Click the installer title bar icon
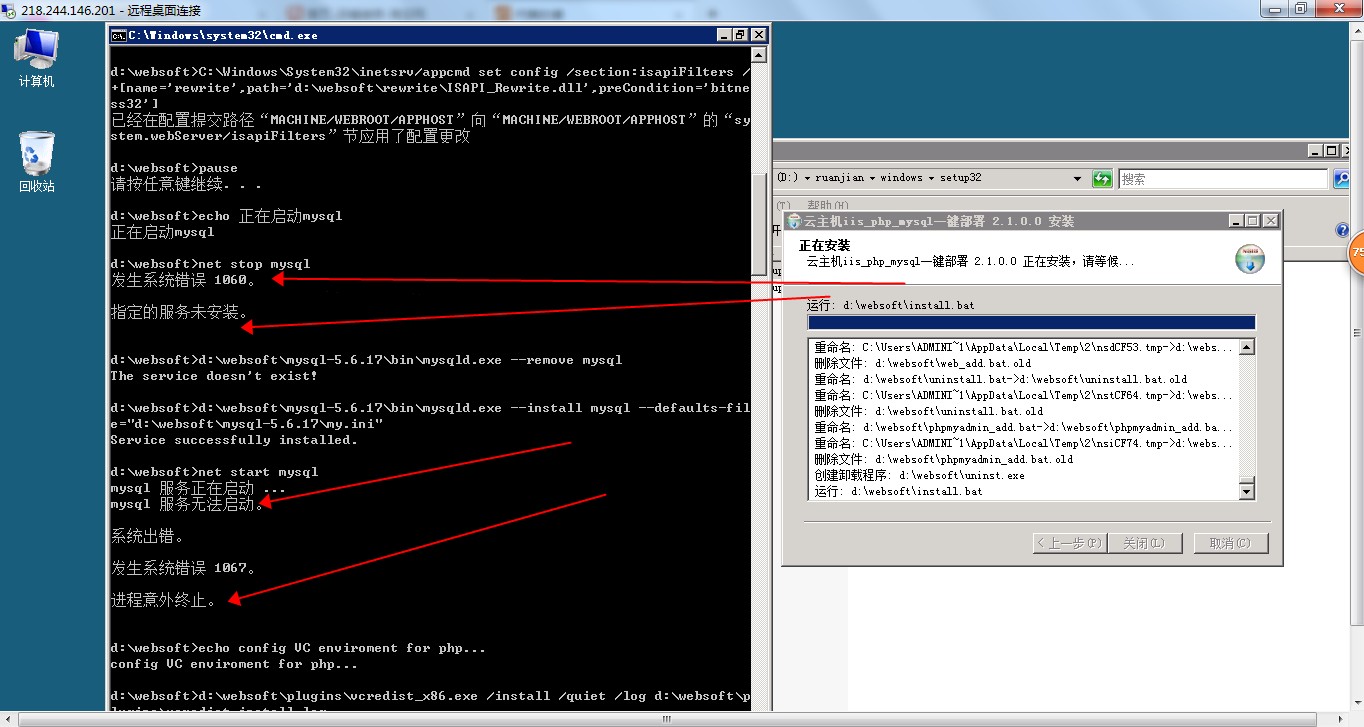Viewport: 1364px width, 727px height. (x=794, y=221)
